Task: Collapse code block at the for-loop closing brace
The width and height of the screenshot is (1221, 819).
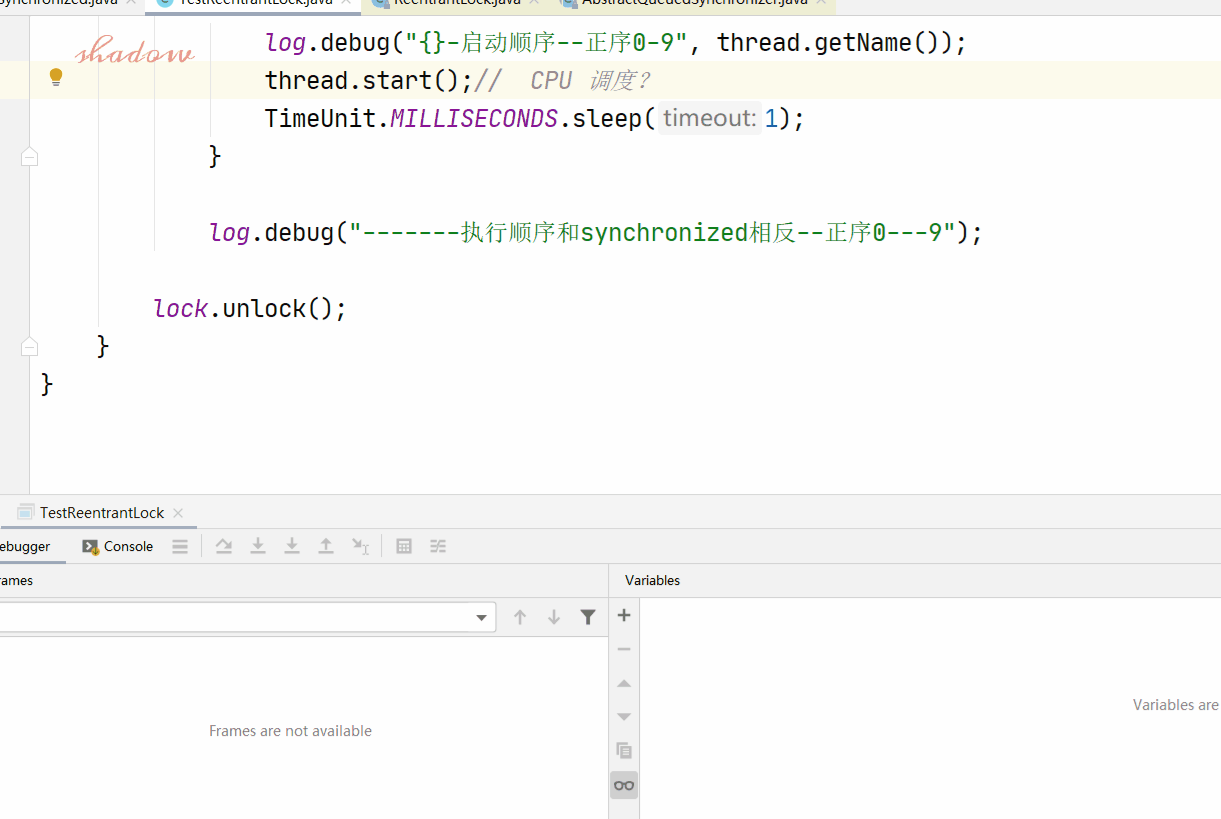Action: click(x=29, y=157)
